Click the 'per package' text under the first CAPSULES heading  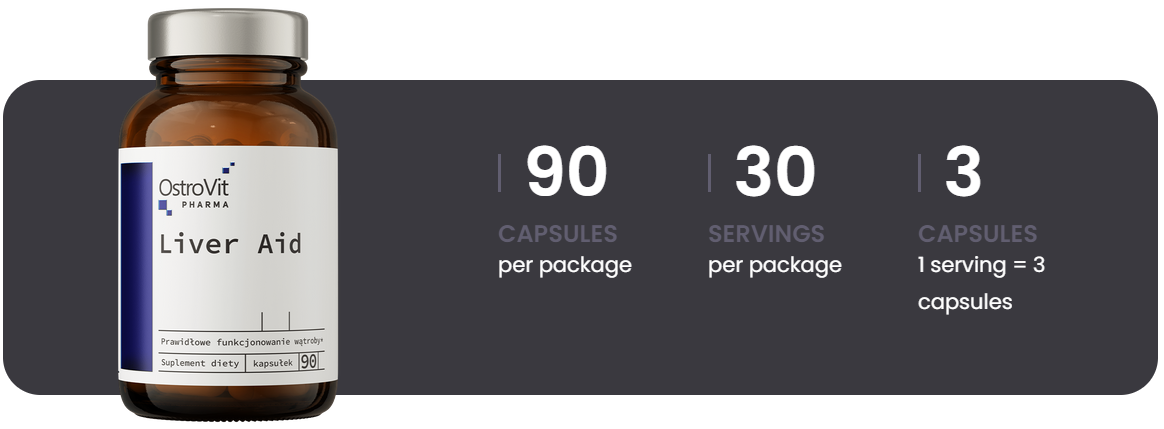(x=564, y=265)
